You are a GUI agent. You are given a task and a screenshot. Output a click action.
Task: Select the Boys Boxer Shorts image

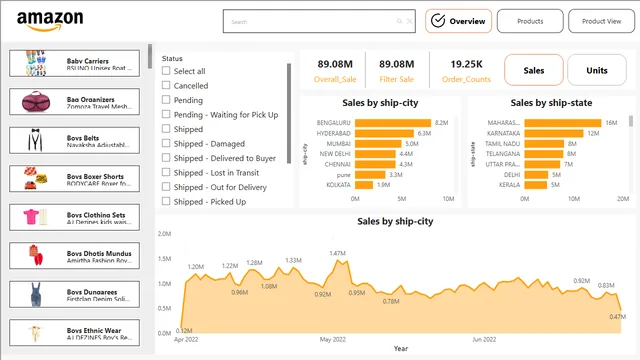click(x=36, y=178)
